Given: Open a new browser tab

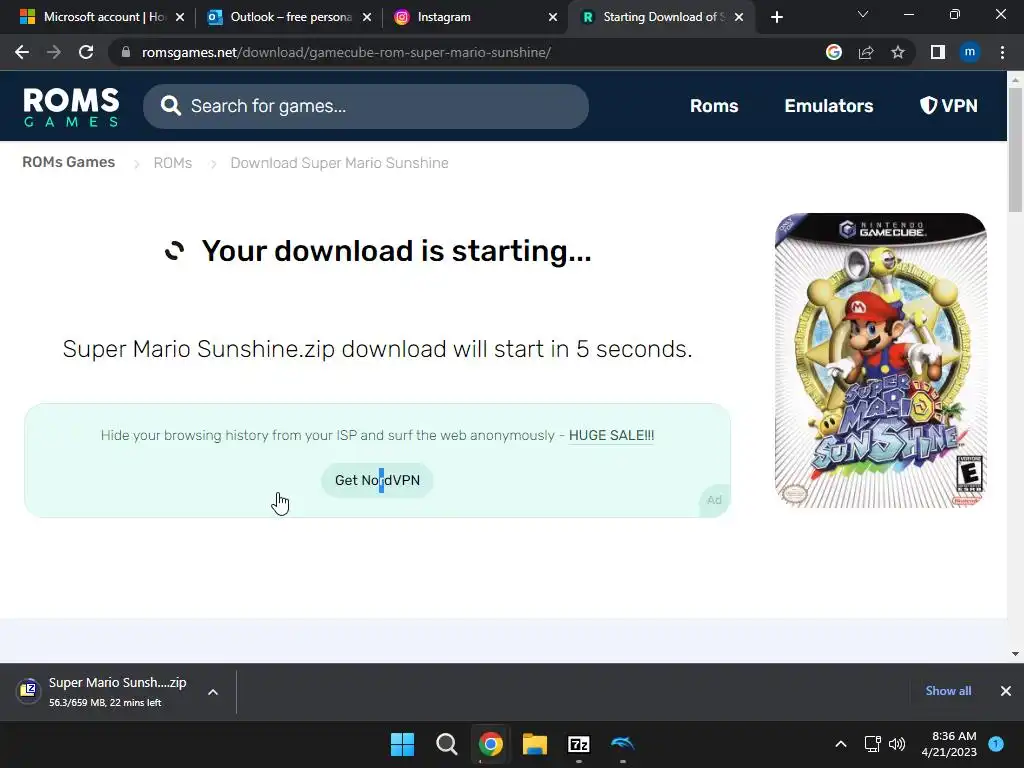Looking at the screenshot, I should pos(776,17).
